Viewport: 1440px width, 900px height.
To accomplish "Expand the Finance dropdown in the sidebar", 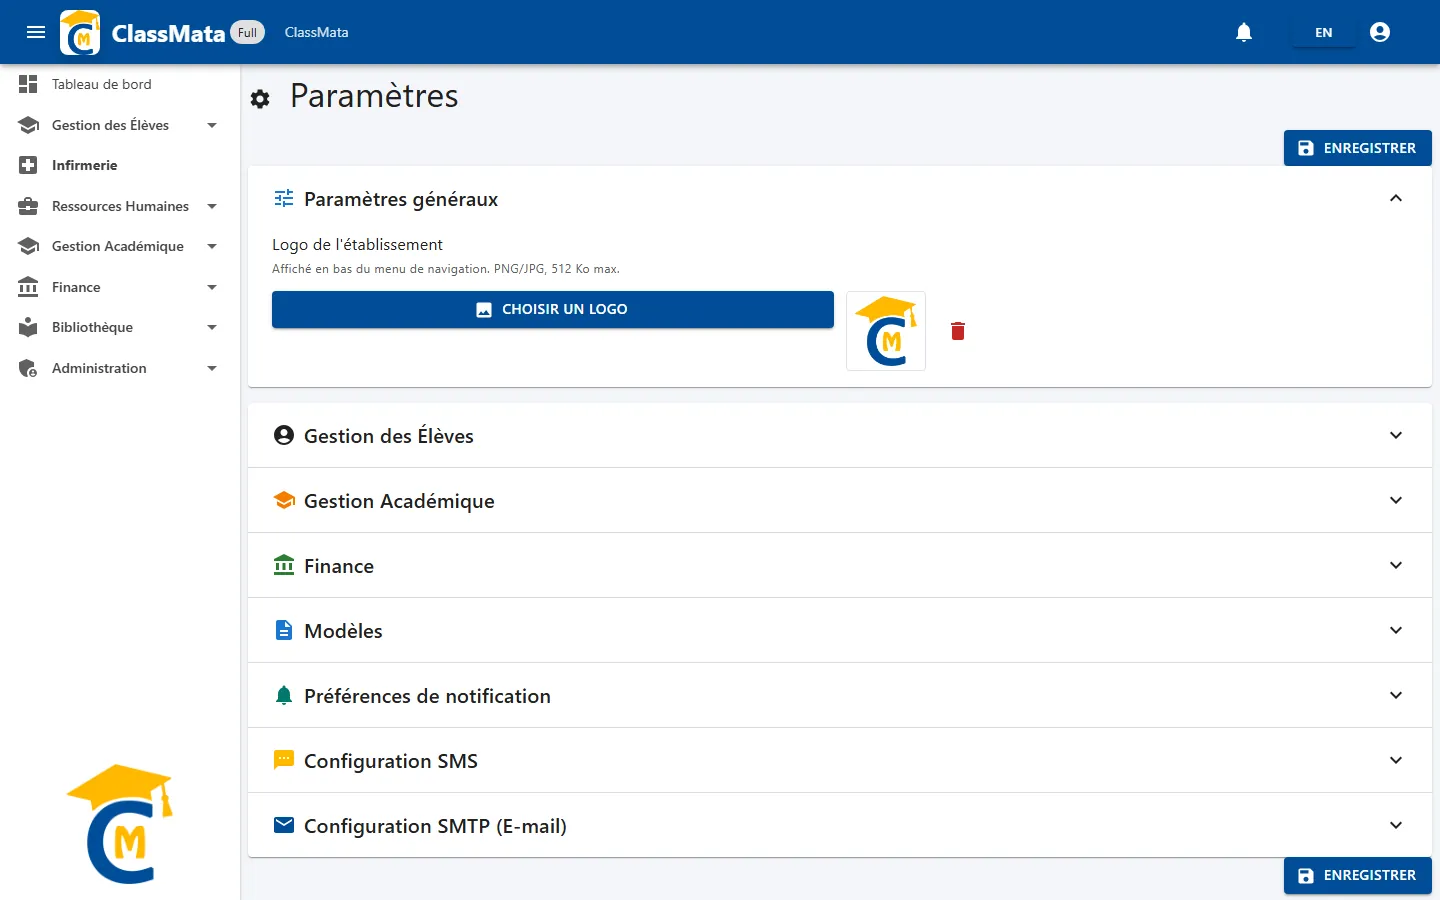I will [120, 287].
